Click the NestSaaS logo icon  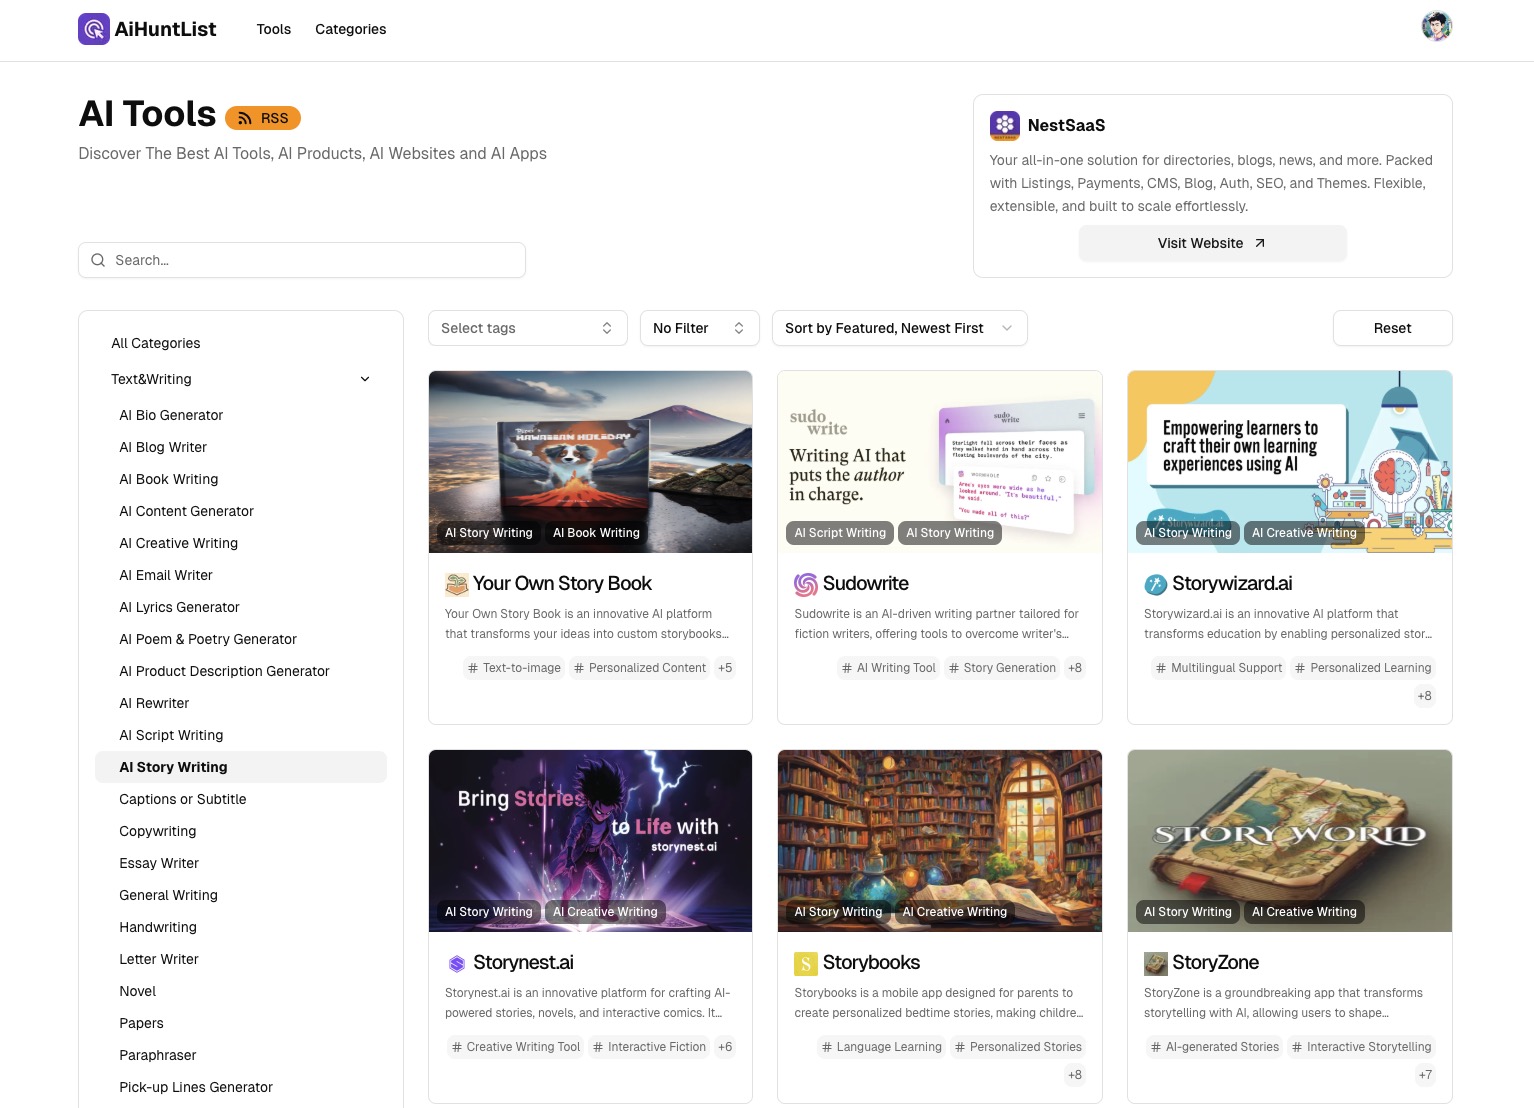point(1004,126)
